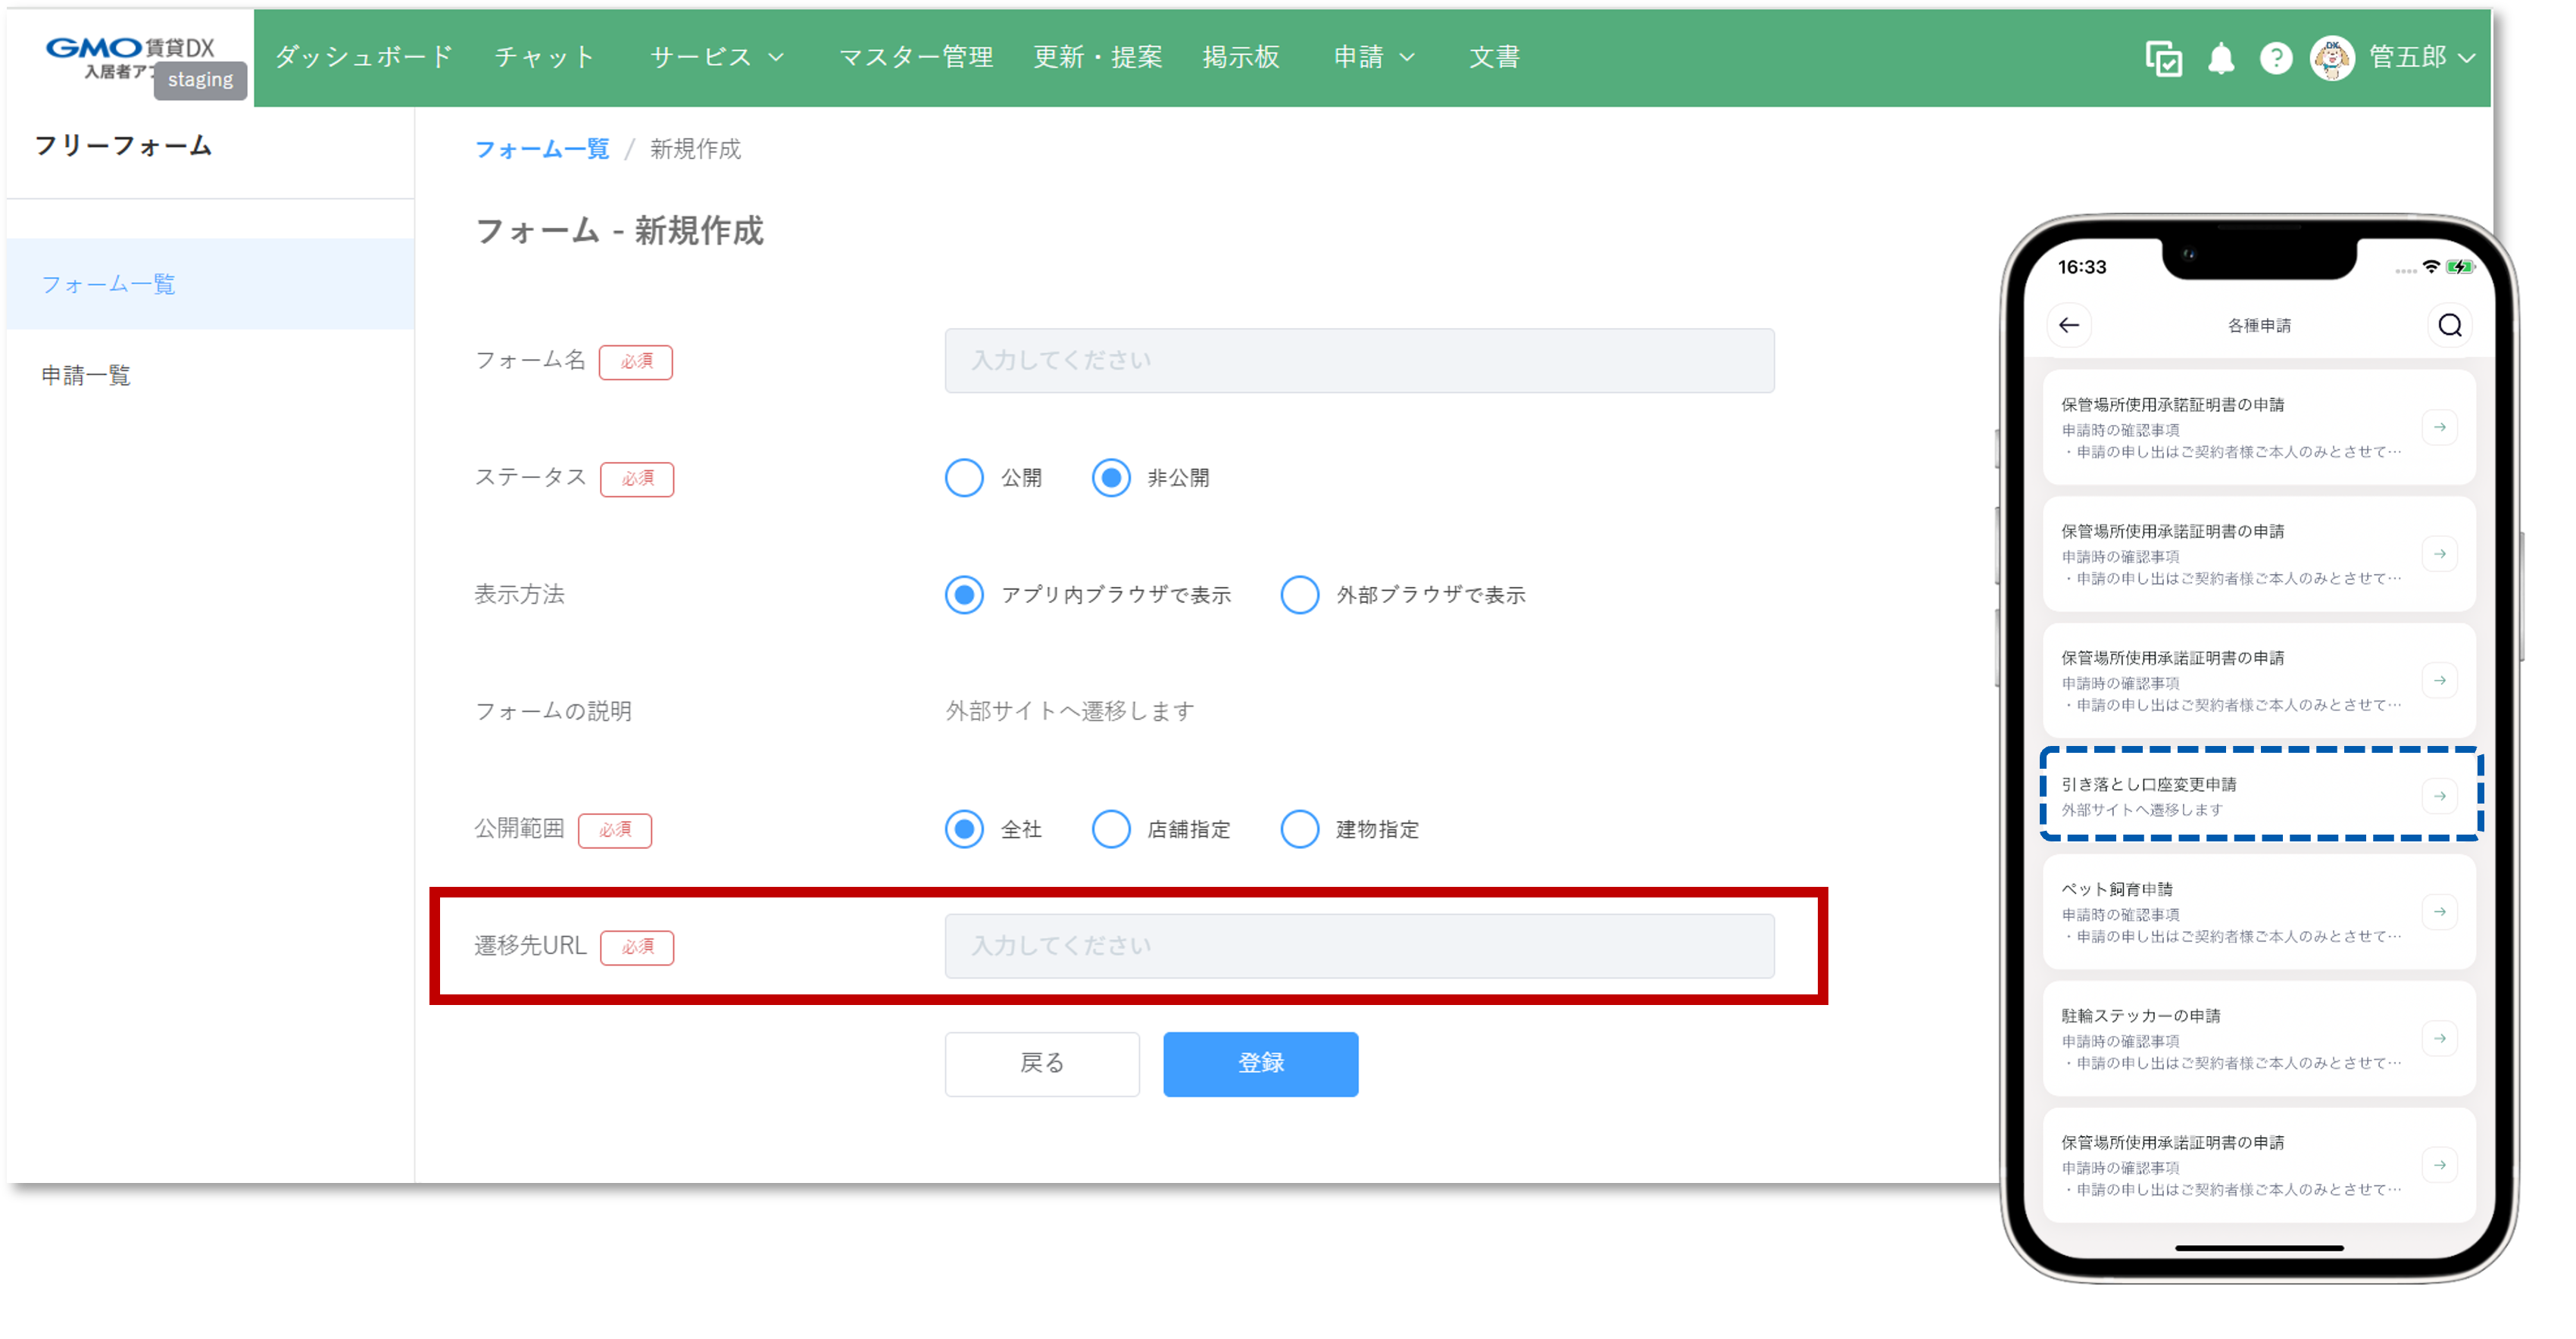Tap the search icon in phone preview
Screen dimensions: 2576x1339
click(2449, 325)
